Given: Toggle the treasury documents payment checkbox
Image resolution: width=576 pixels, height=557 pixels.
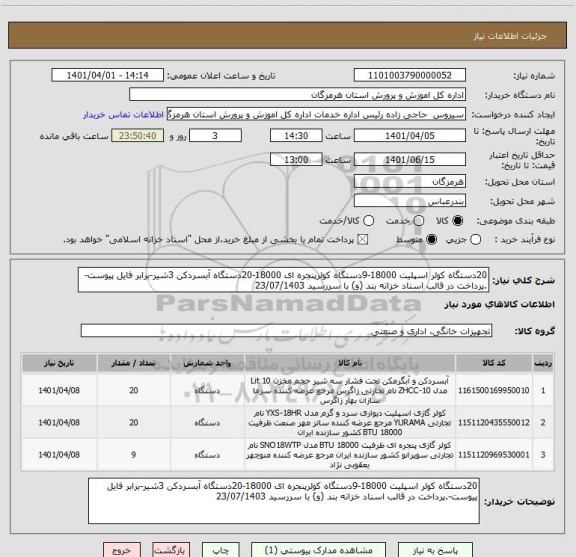Looking at the screenshot, I should tap(363, 240).
